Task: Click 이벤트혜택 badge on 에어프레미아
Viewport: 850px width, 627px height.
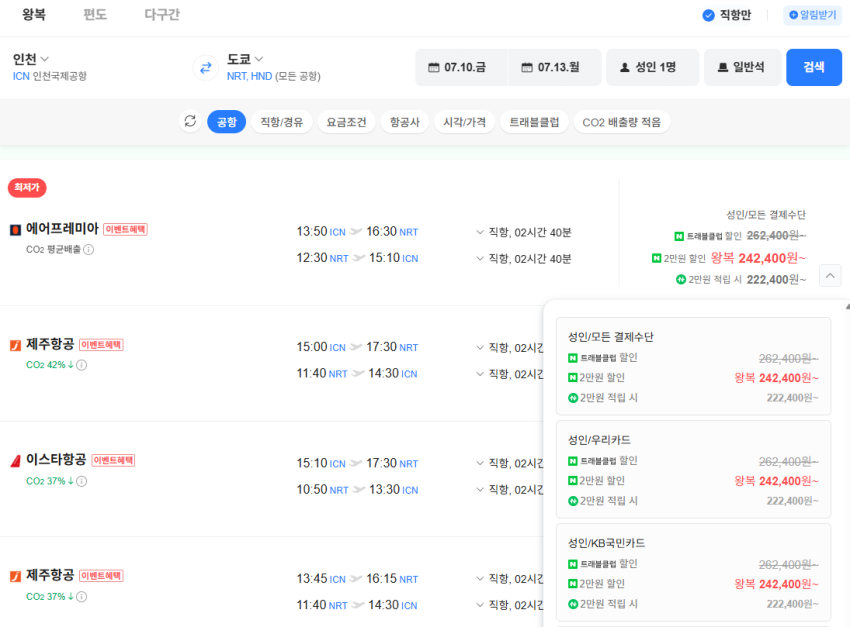Action: point(125,229)
